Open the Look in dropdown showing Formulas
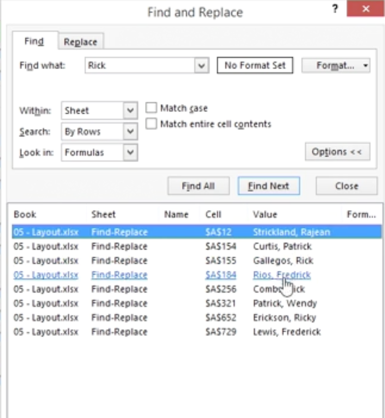This screenshot has width=385, height=418. pos(99,153)
